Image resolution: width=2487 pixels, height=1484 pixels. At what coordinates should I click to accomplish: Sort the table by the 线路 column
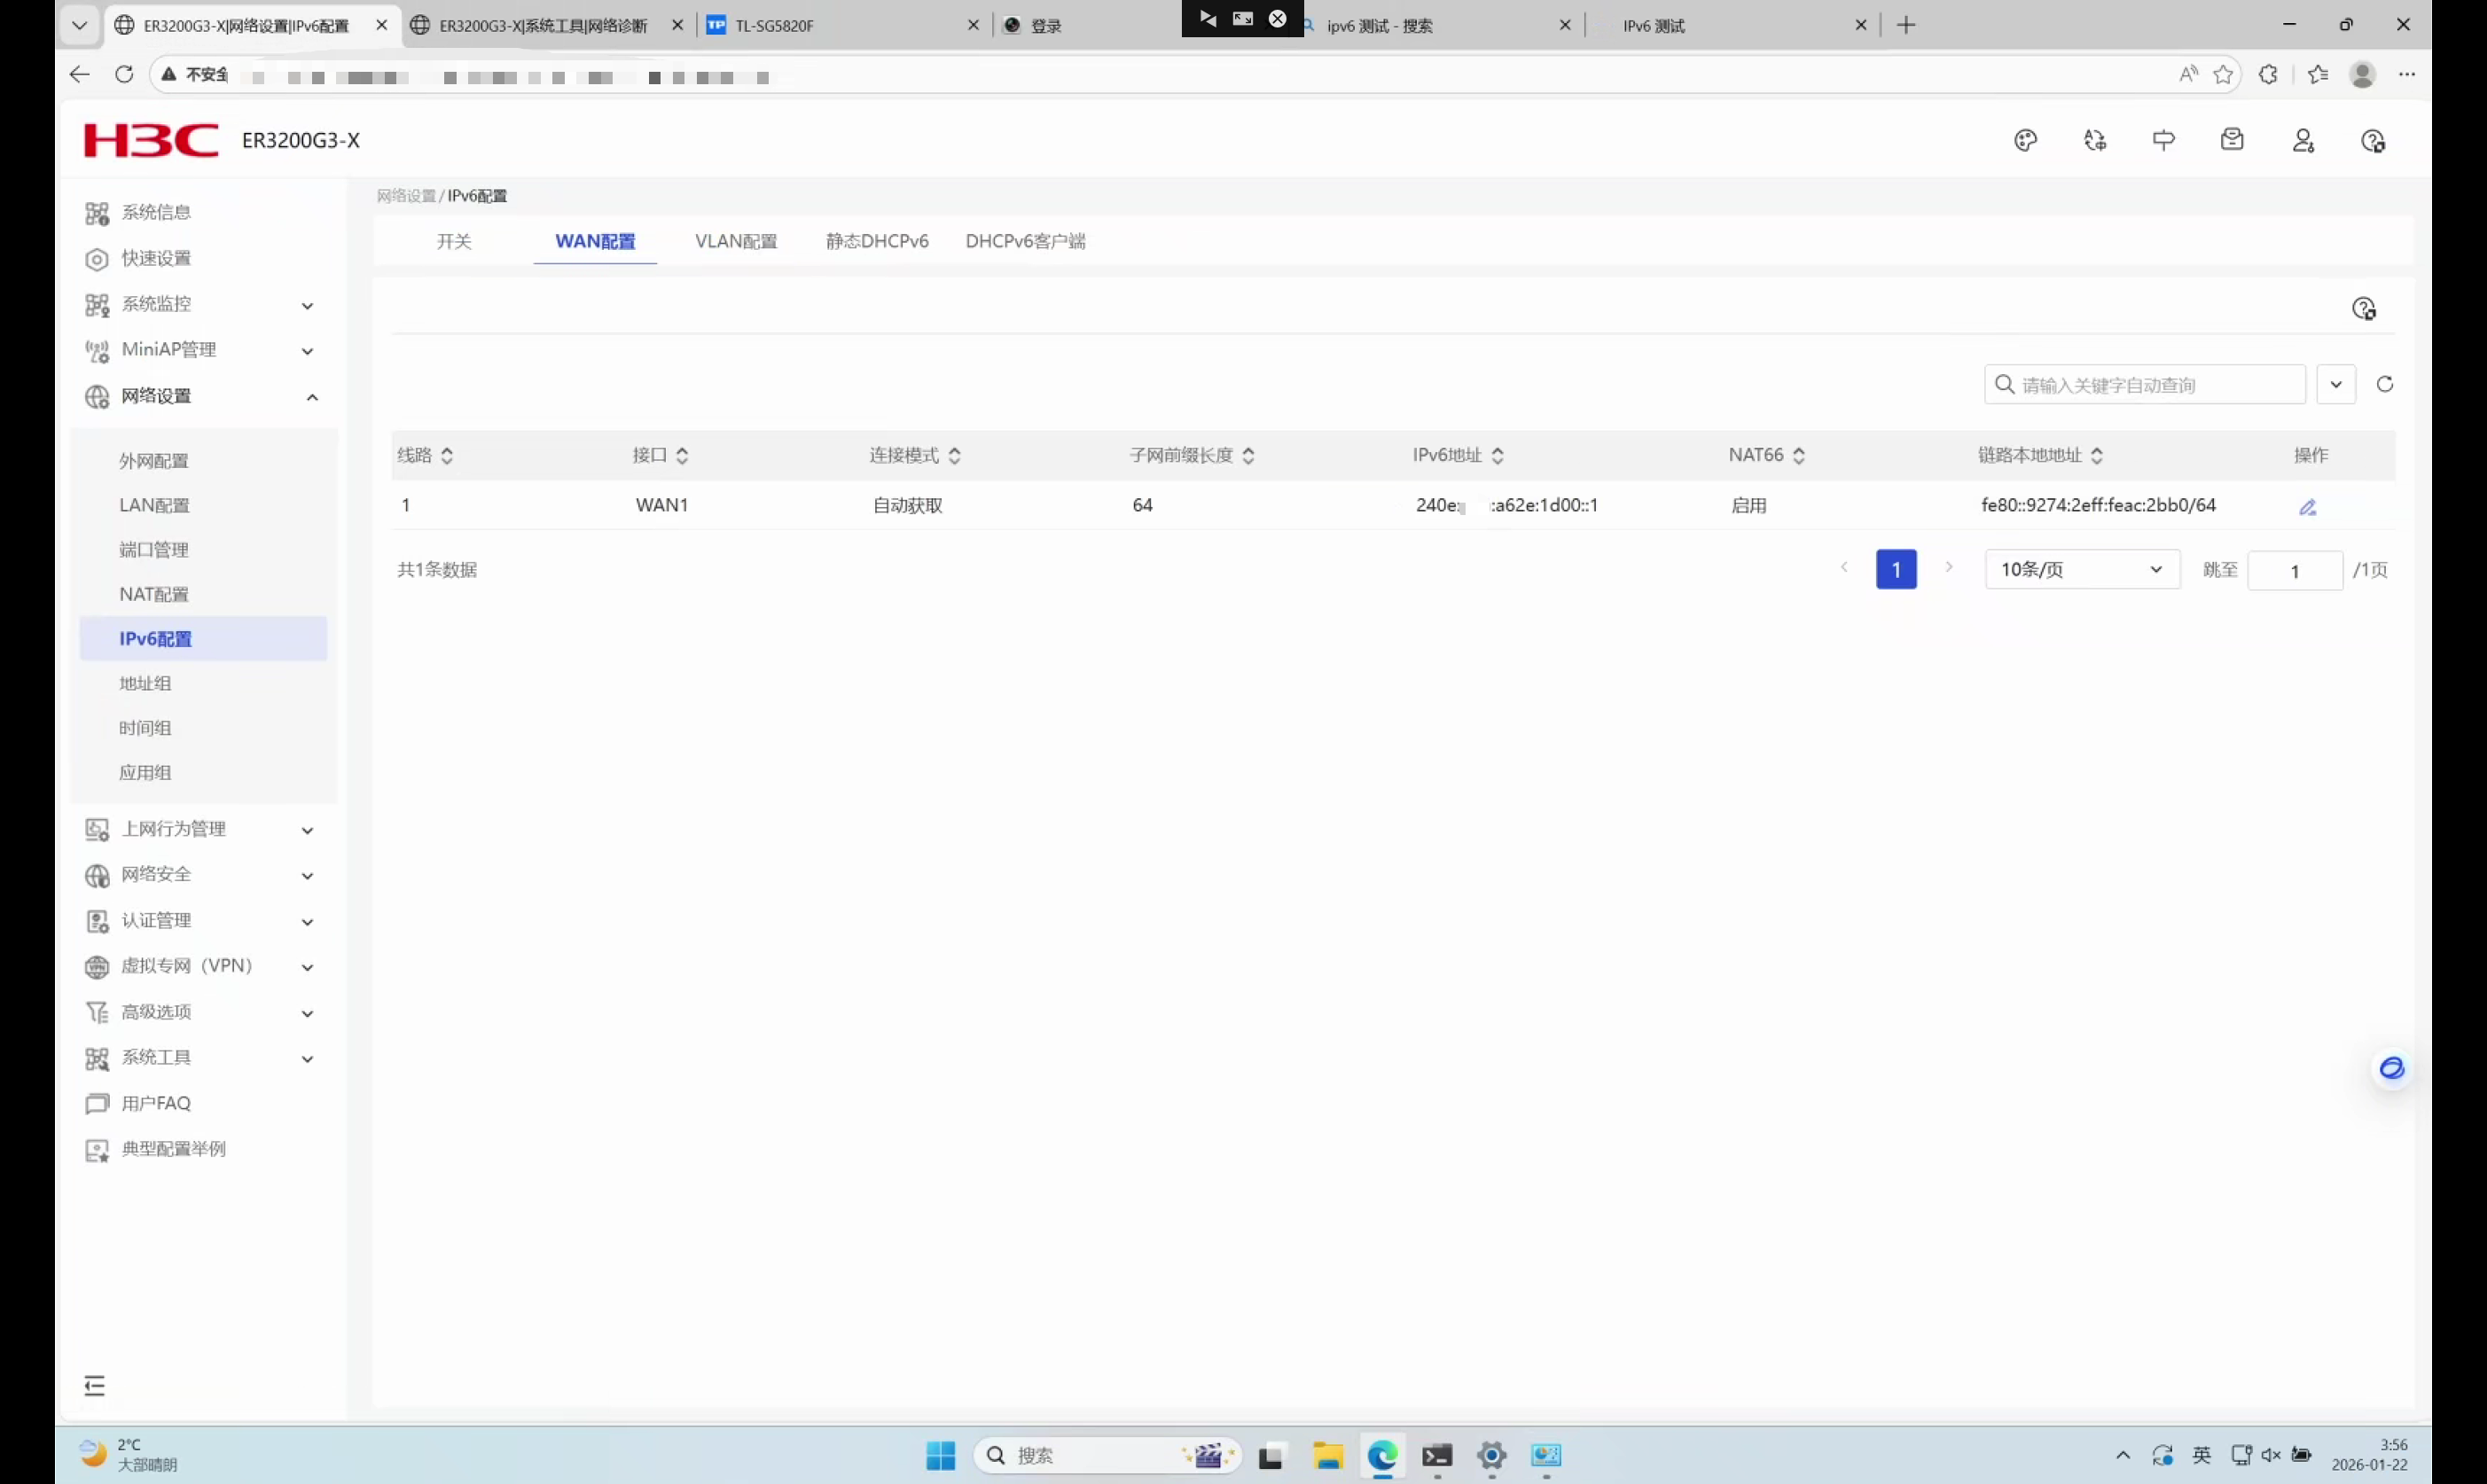447,456
